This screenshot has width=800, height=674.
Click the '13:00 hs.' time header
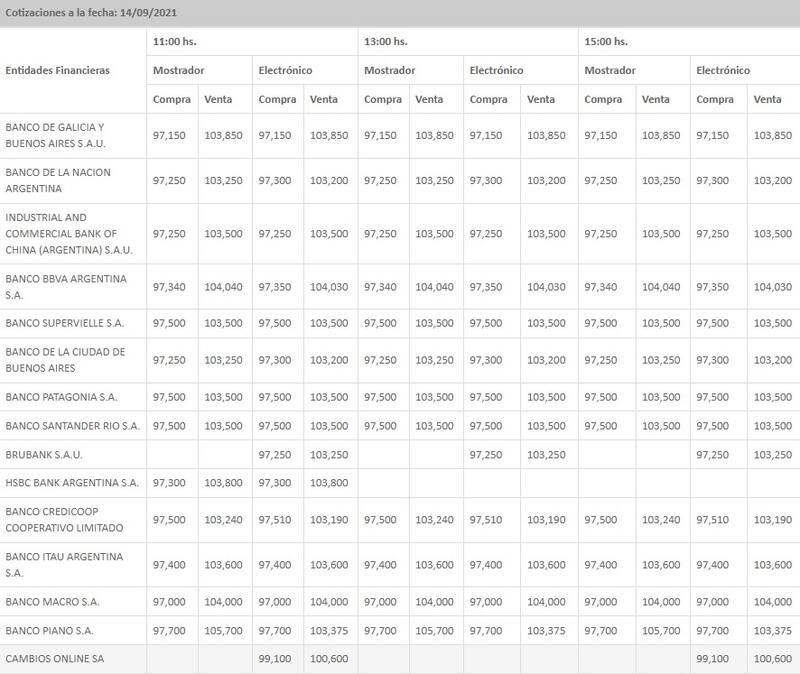386,42
